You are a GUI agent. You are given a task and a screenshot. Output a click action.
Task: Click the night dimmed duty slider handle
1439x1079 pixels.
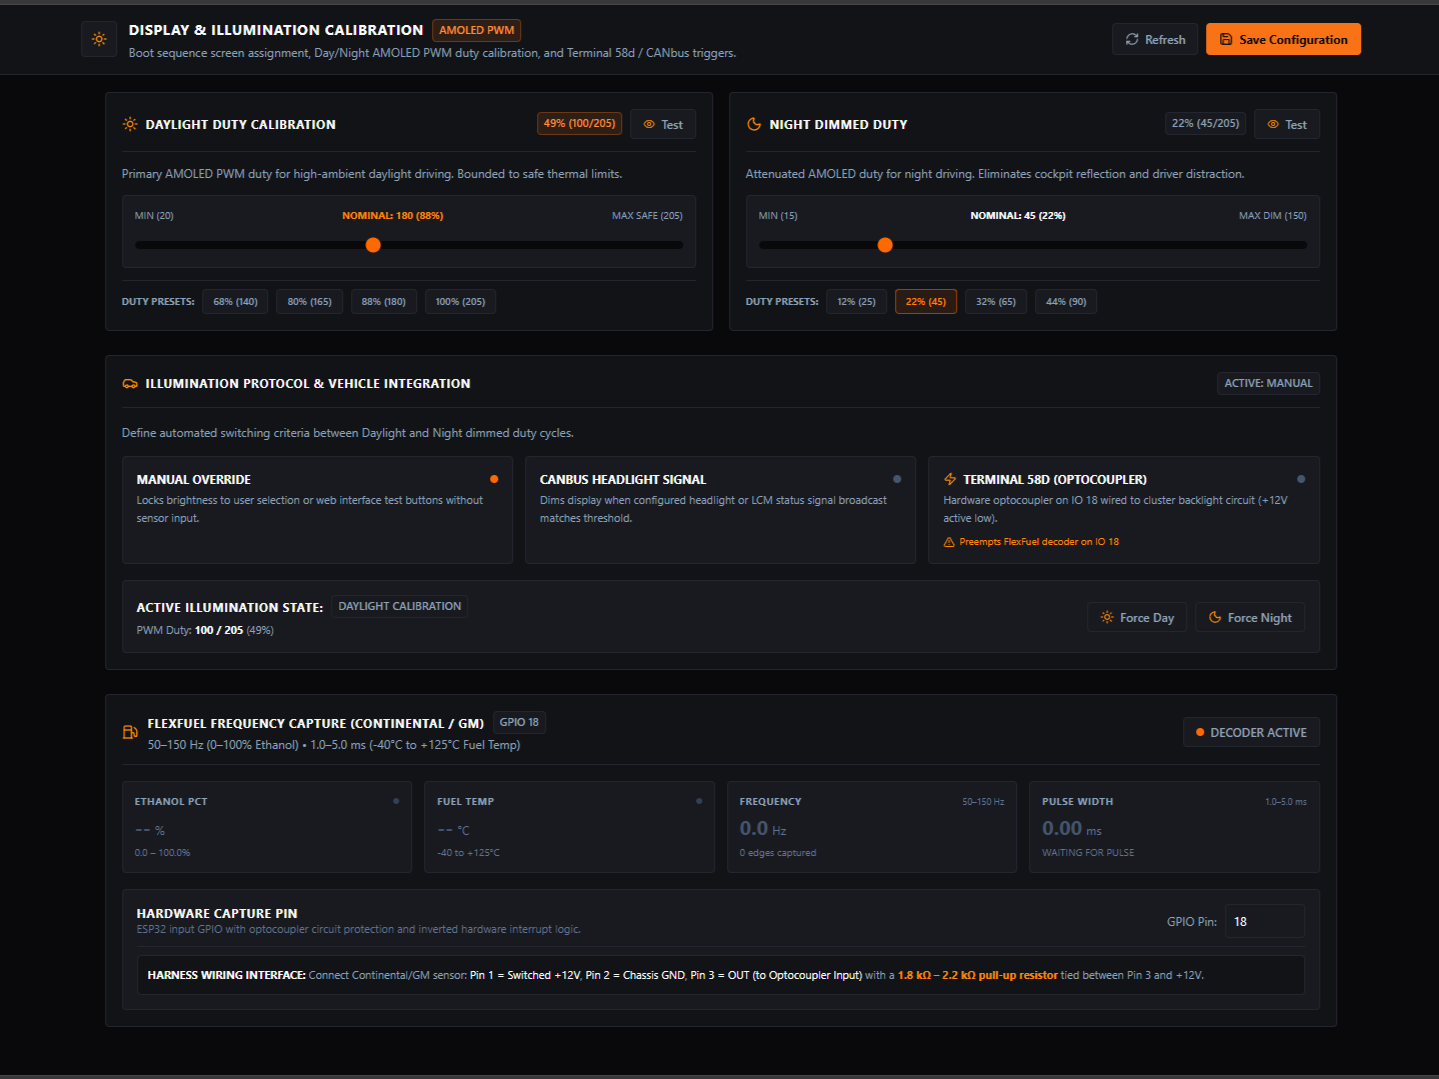point(885,245)
